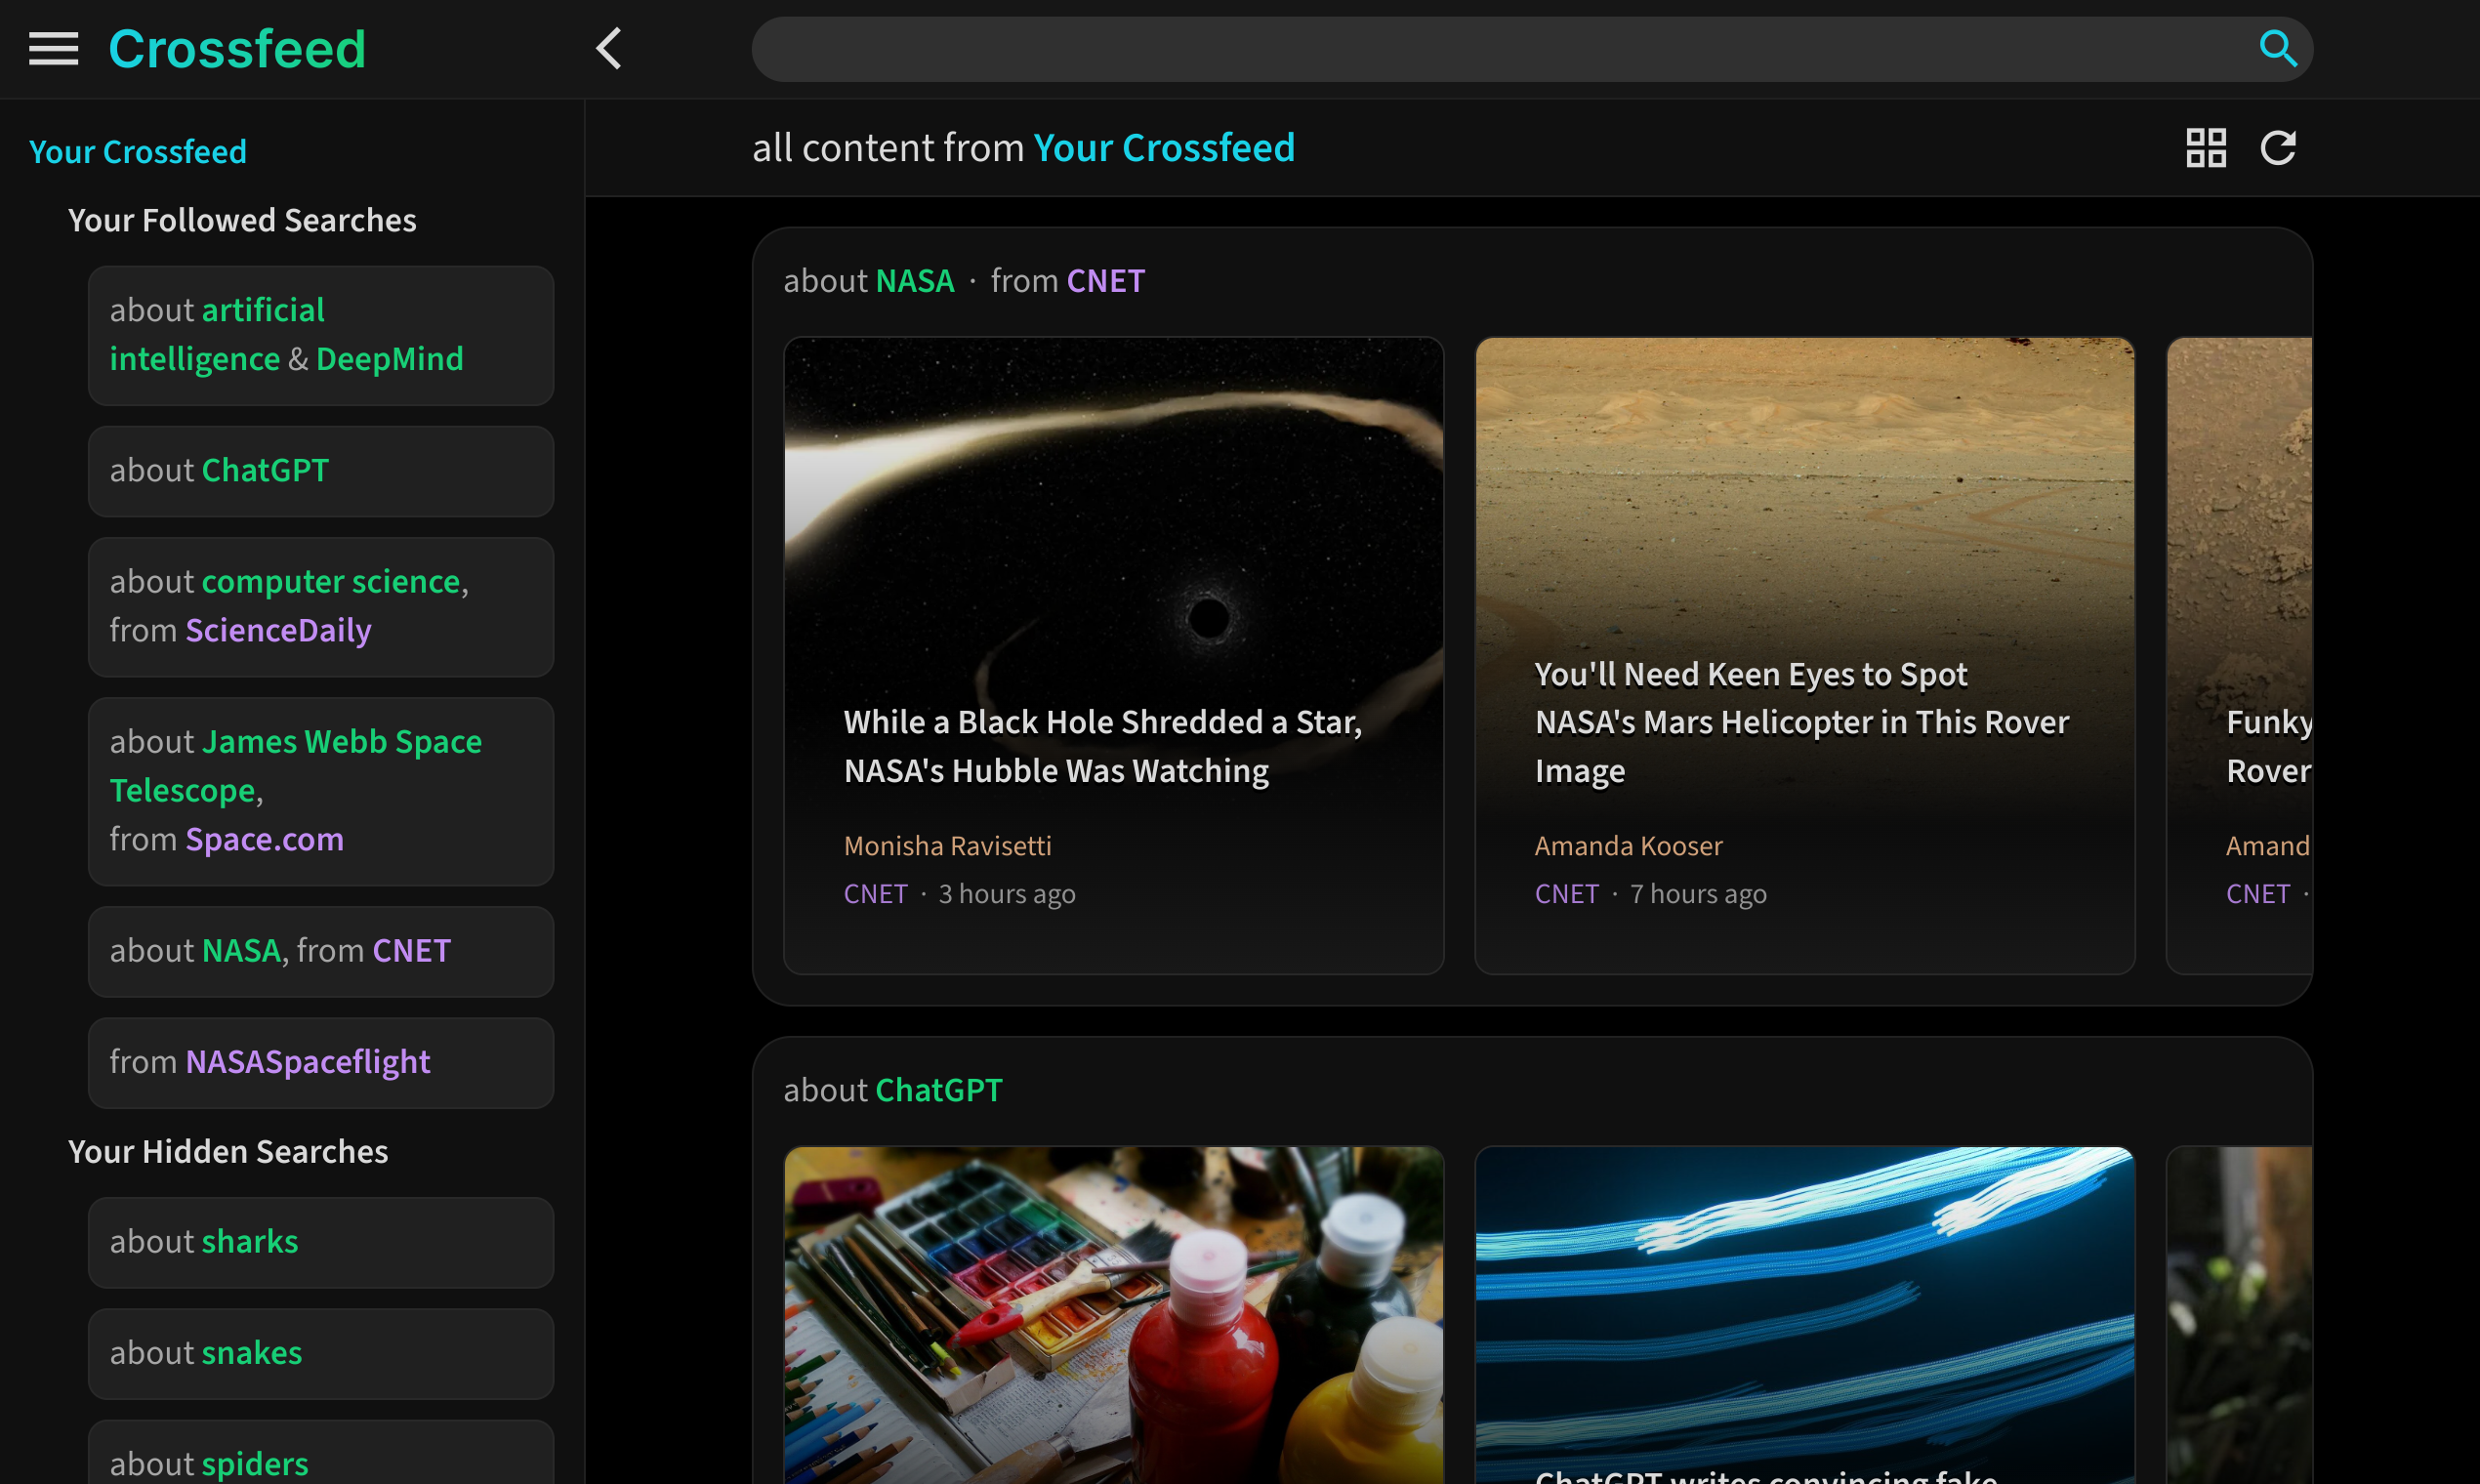The height and width of the screenshot is (1484, 2480).
Task: Click '7 hours ago' timestamp
Action: 1698,893
